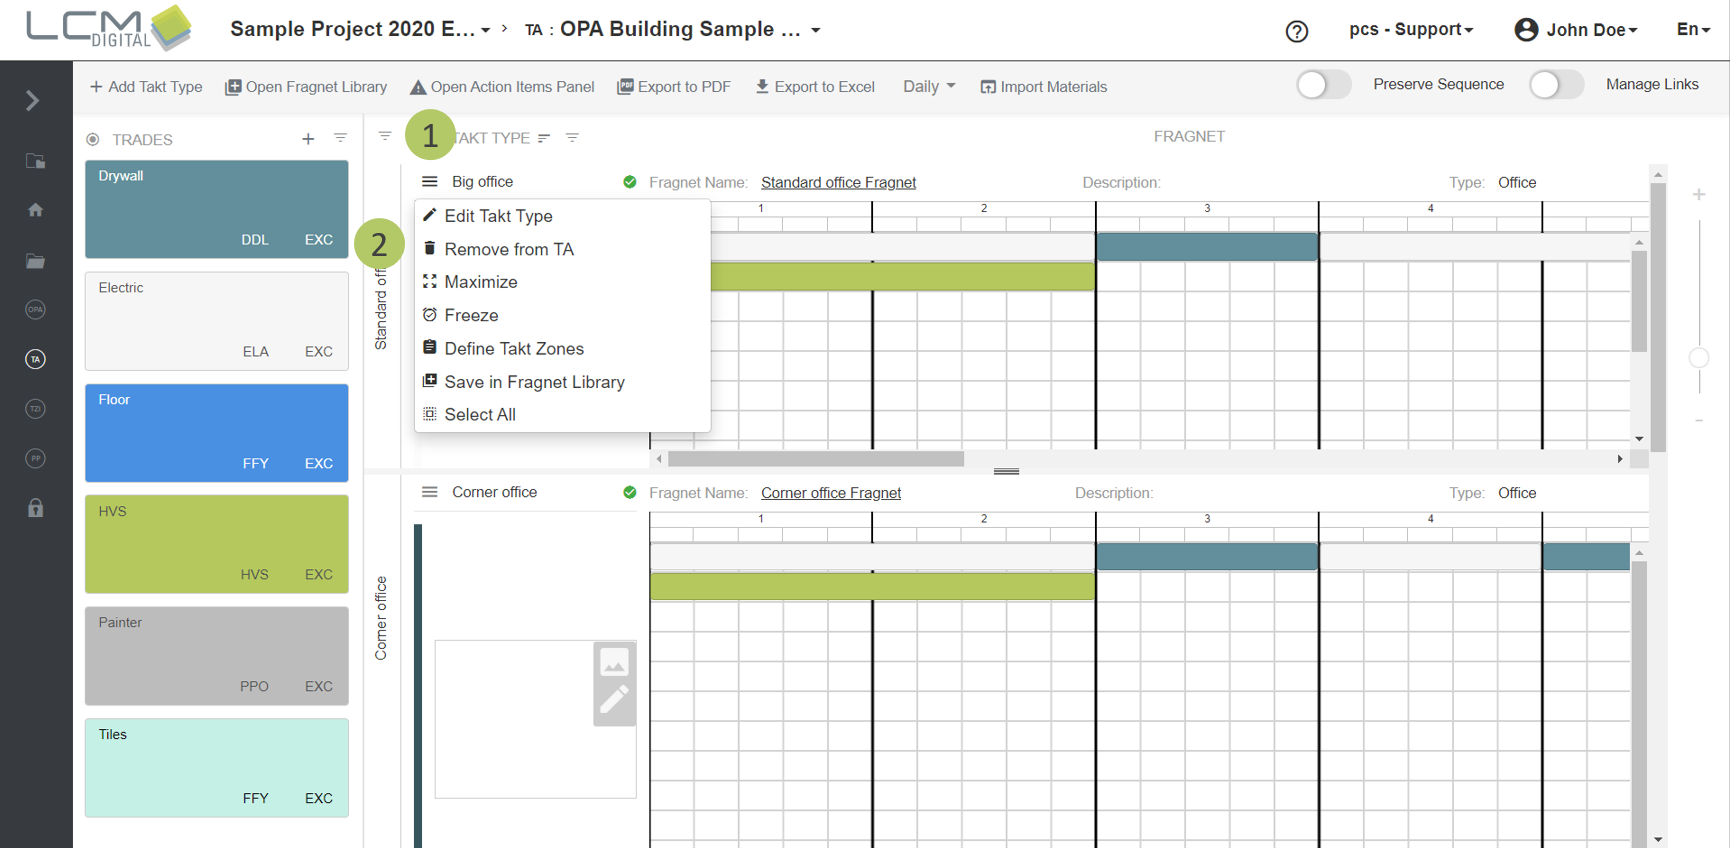Click the help question mark icon
Image resolution: width=1730 pixels, height=848 pixels.
pyautogui.click(x=1296, y=31)
